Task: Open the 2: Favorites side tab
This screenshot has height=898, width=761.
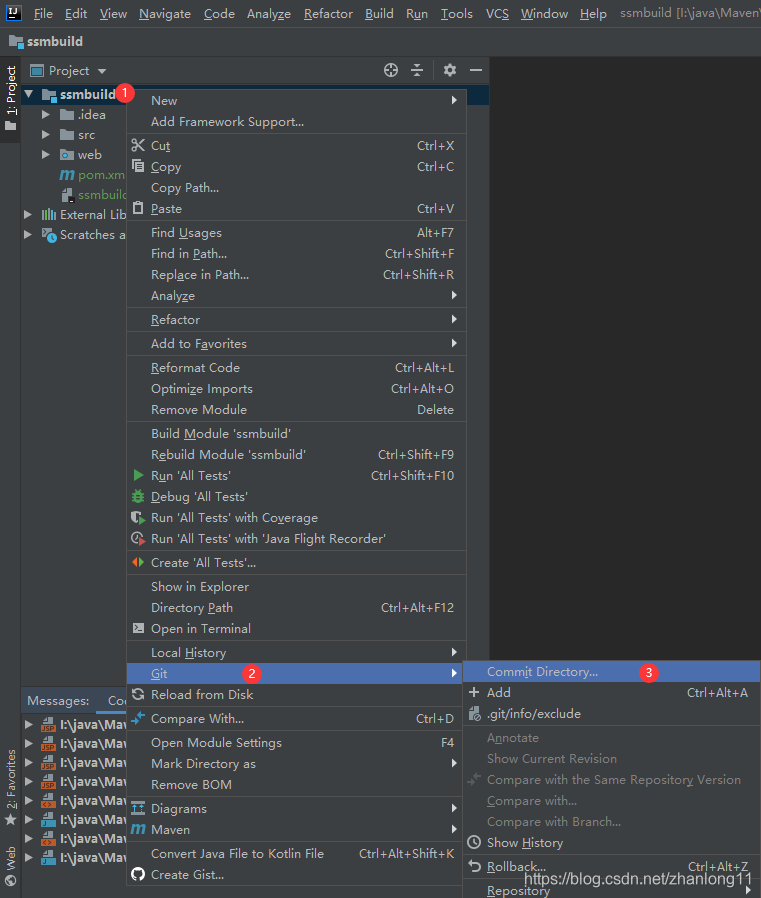Action: tap(10, 786)
